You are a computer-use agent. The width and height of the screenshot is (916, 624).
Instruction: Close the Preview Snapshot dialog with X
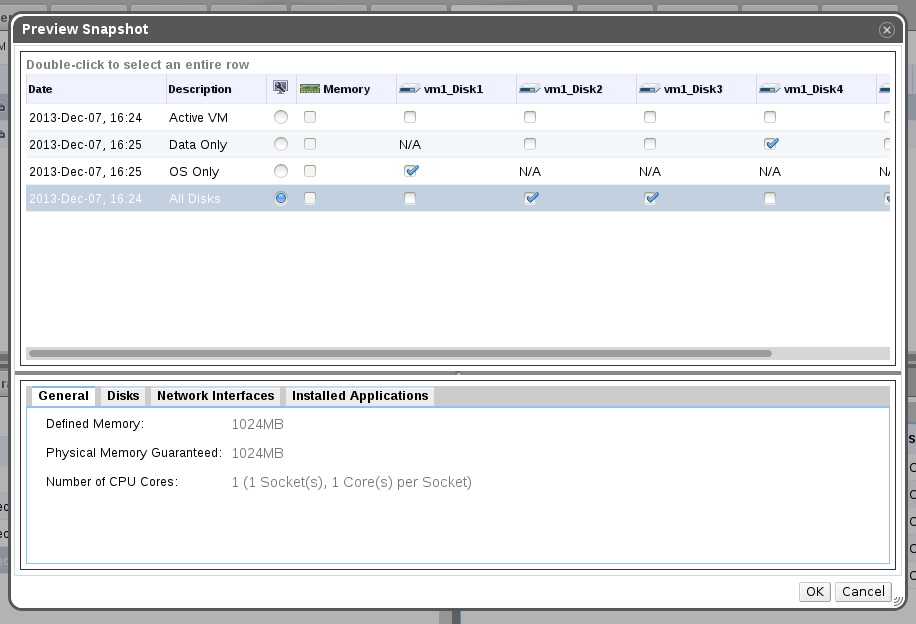click(x=886, y=30)
